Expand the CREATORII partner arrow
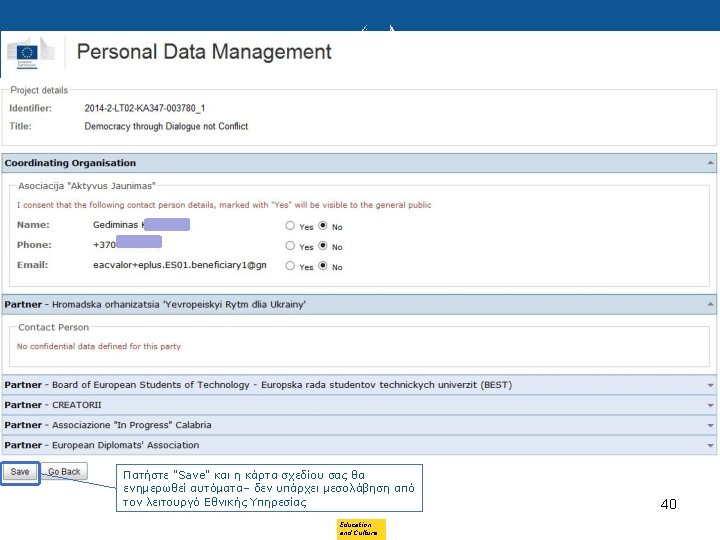Screen dimensions: 720x540 click(x=710, y=405)
